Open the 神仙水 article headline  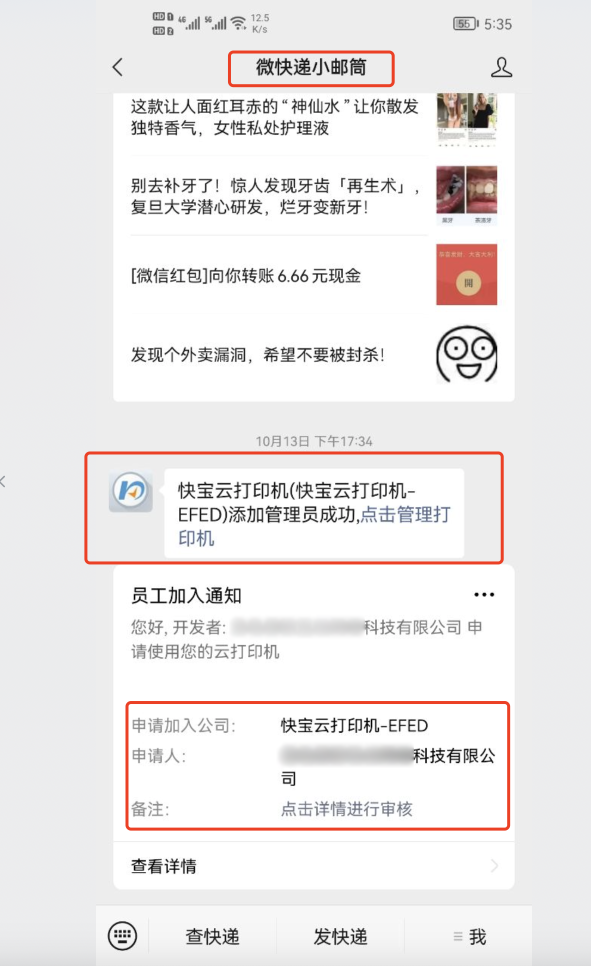point(275,117)
